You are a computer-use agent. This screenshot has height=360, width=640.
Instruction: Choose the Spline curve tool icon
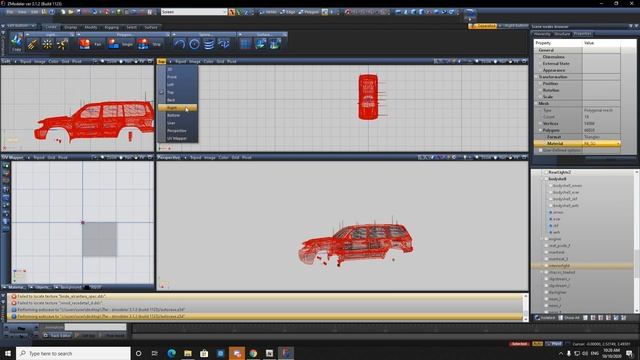click(224, 44)
